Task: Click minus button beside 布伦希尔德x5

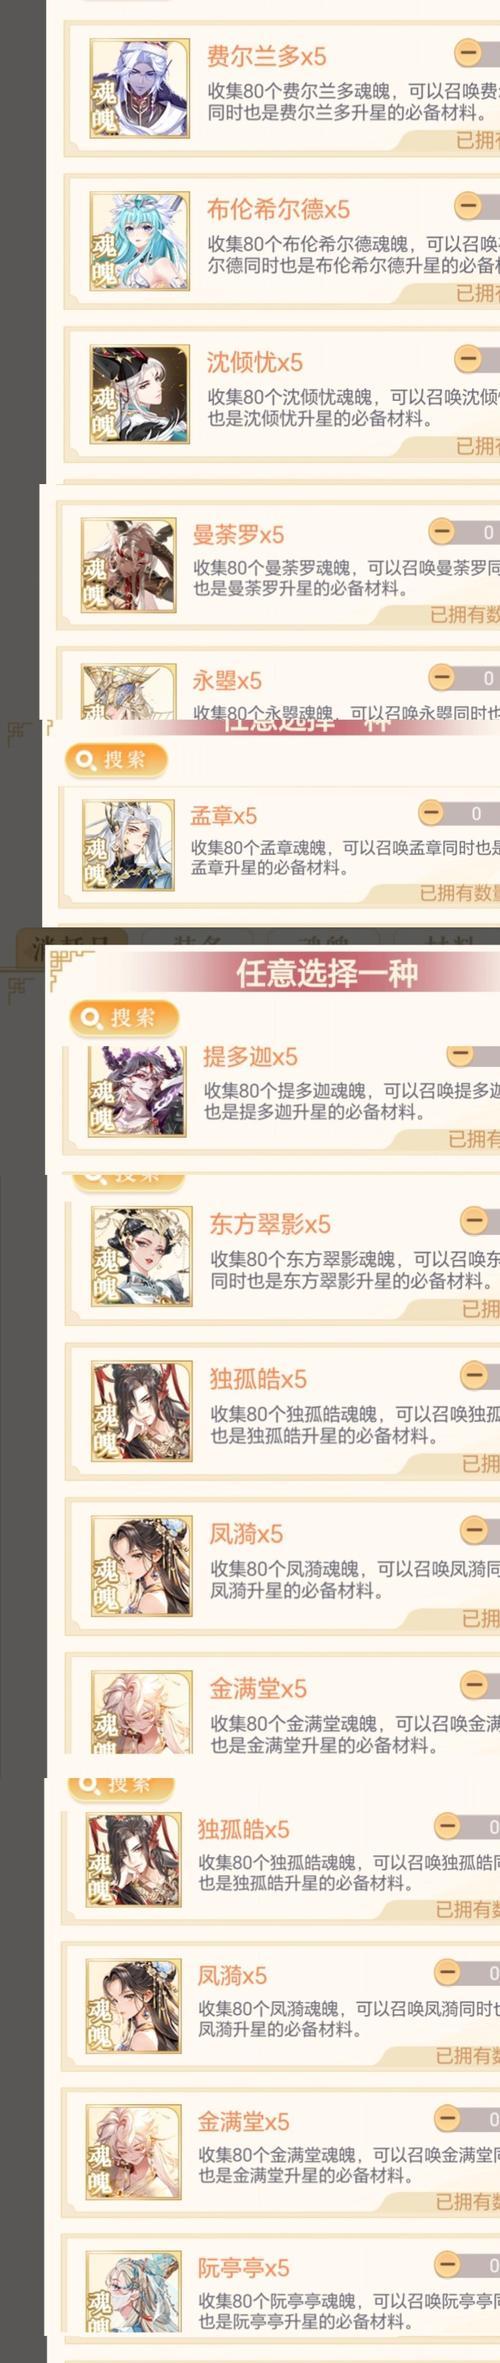Action: click(x=467, y=205)
